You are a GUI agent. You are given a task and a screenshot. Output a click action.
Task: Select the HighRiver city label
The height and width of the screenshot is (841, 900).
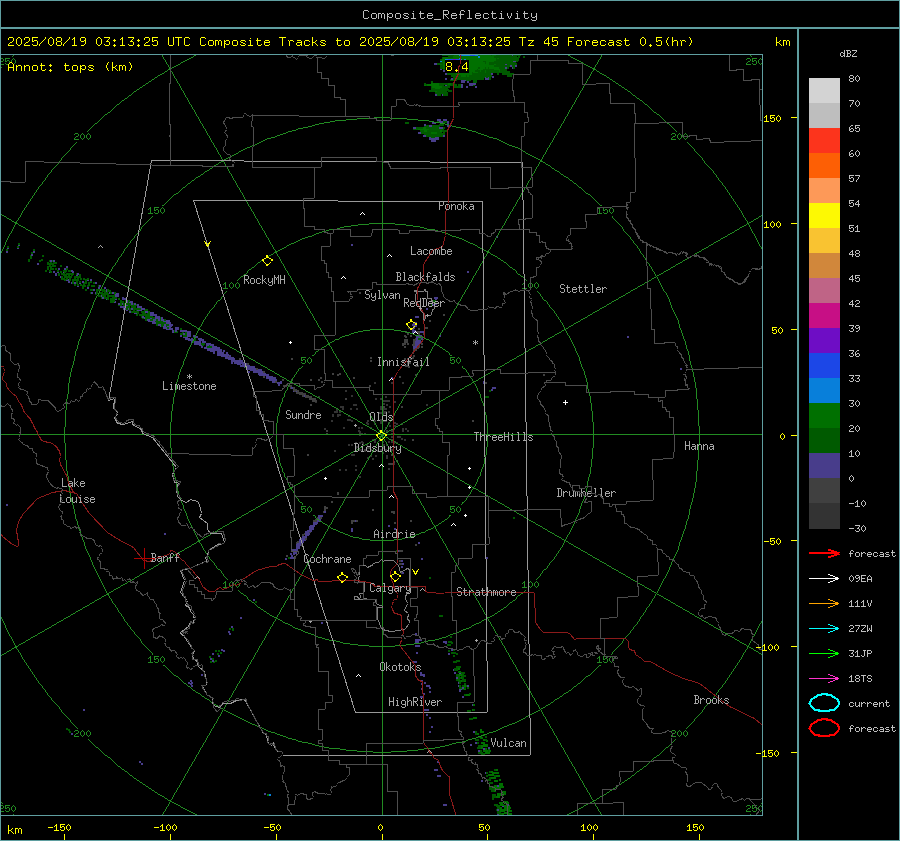click(415, 702)
